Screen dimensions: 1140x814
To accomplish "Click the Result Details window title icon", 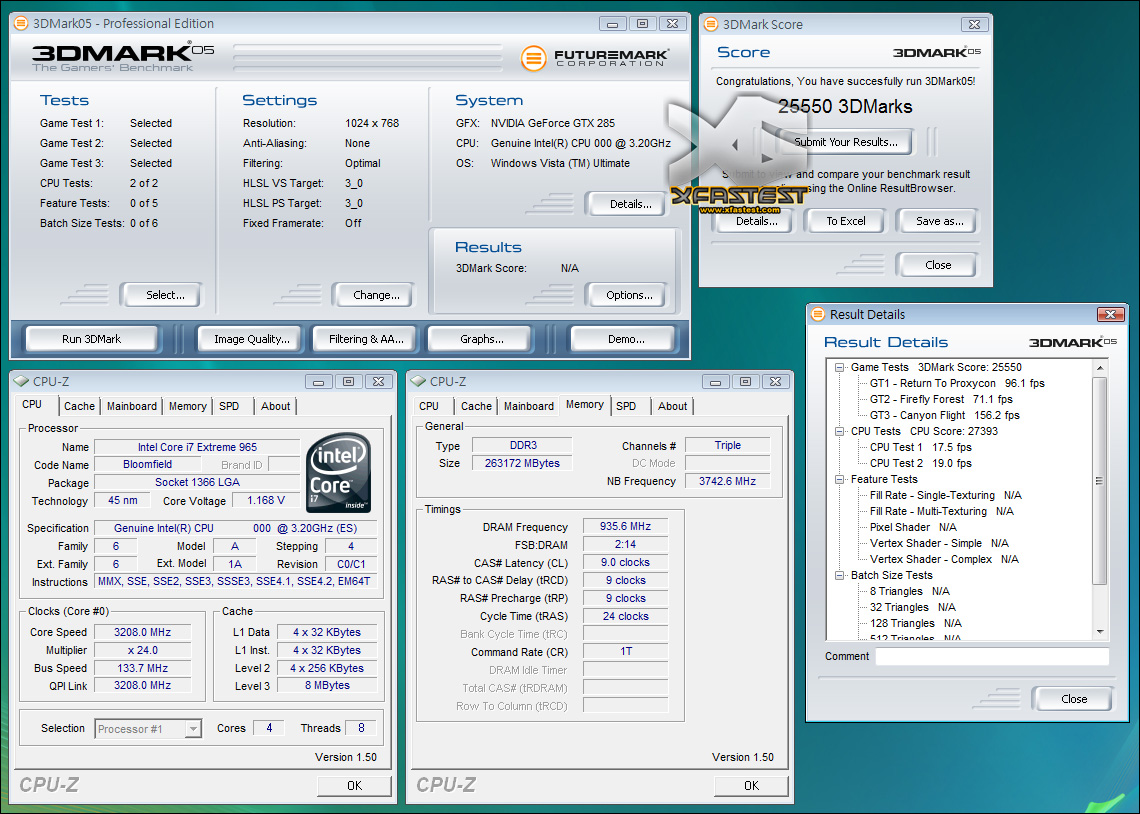I will 818,314.
